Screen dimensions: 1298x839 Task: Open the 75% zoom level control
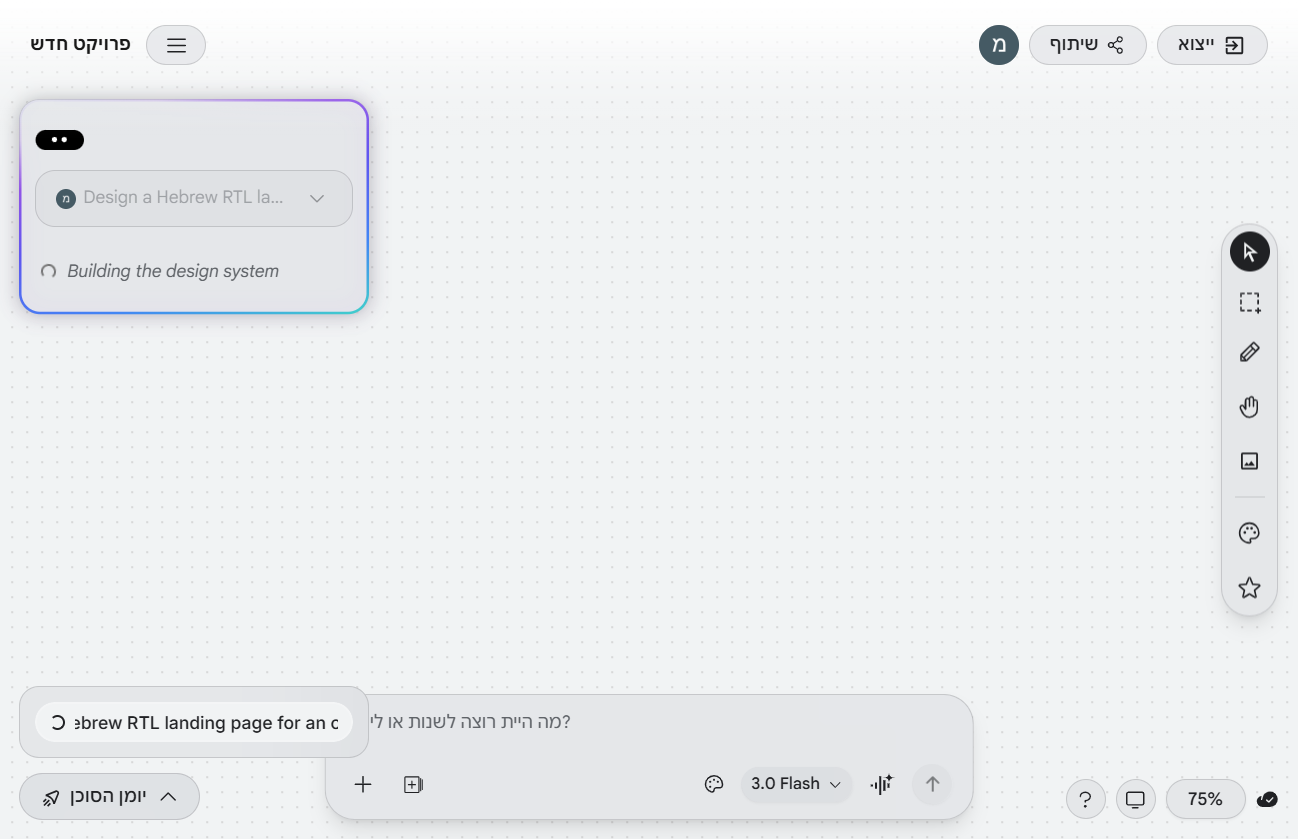pyautogui.click(x=1205, y=799)
